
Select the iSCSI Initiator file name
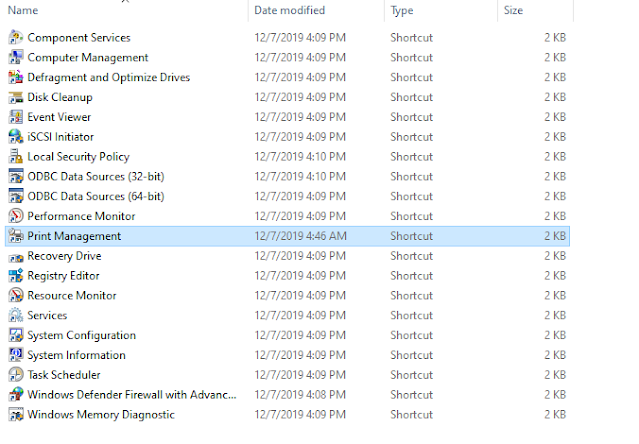[60, 137]
